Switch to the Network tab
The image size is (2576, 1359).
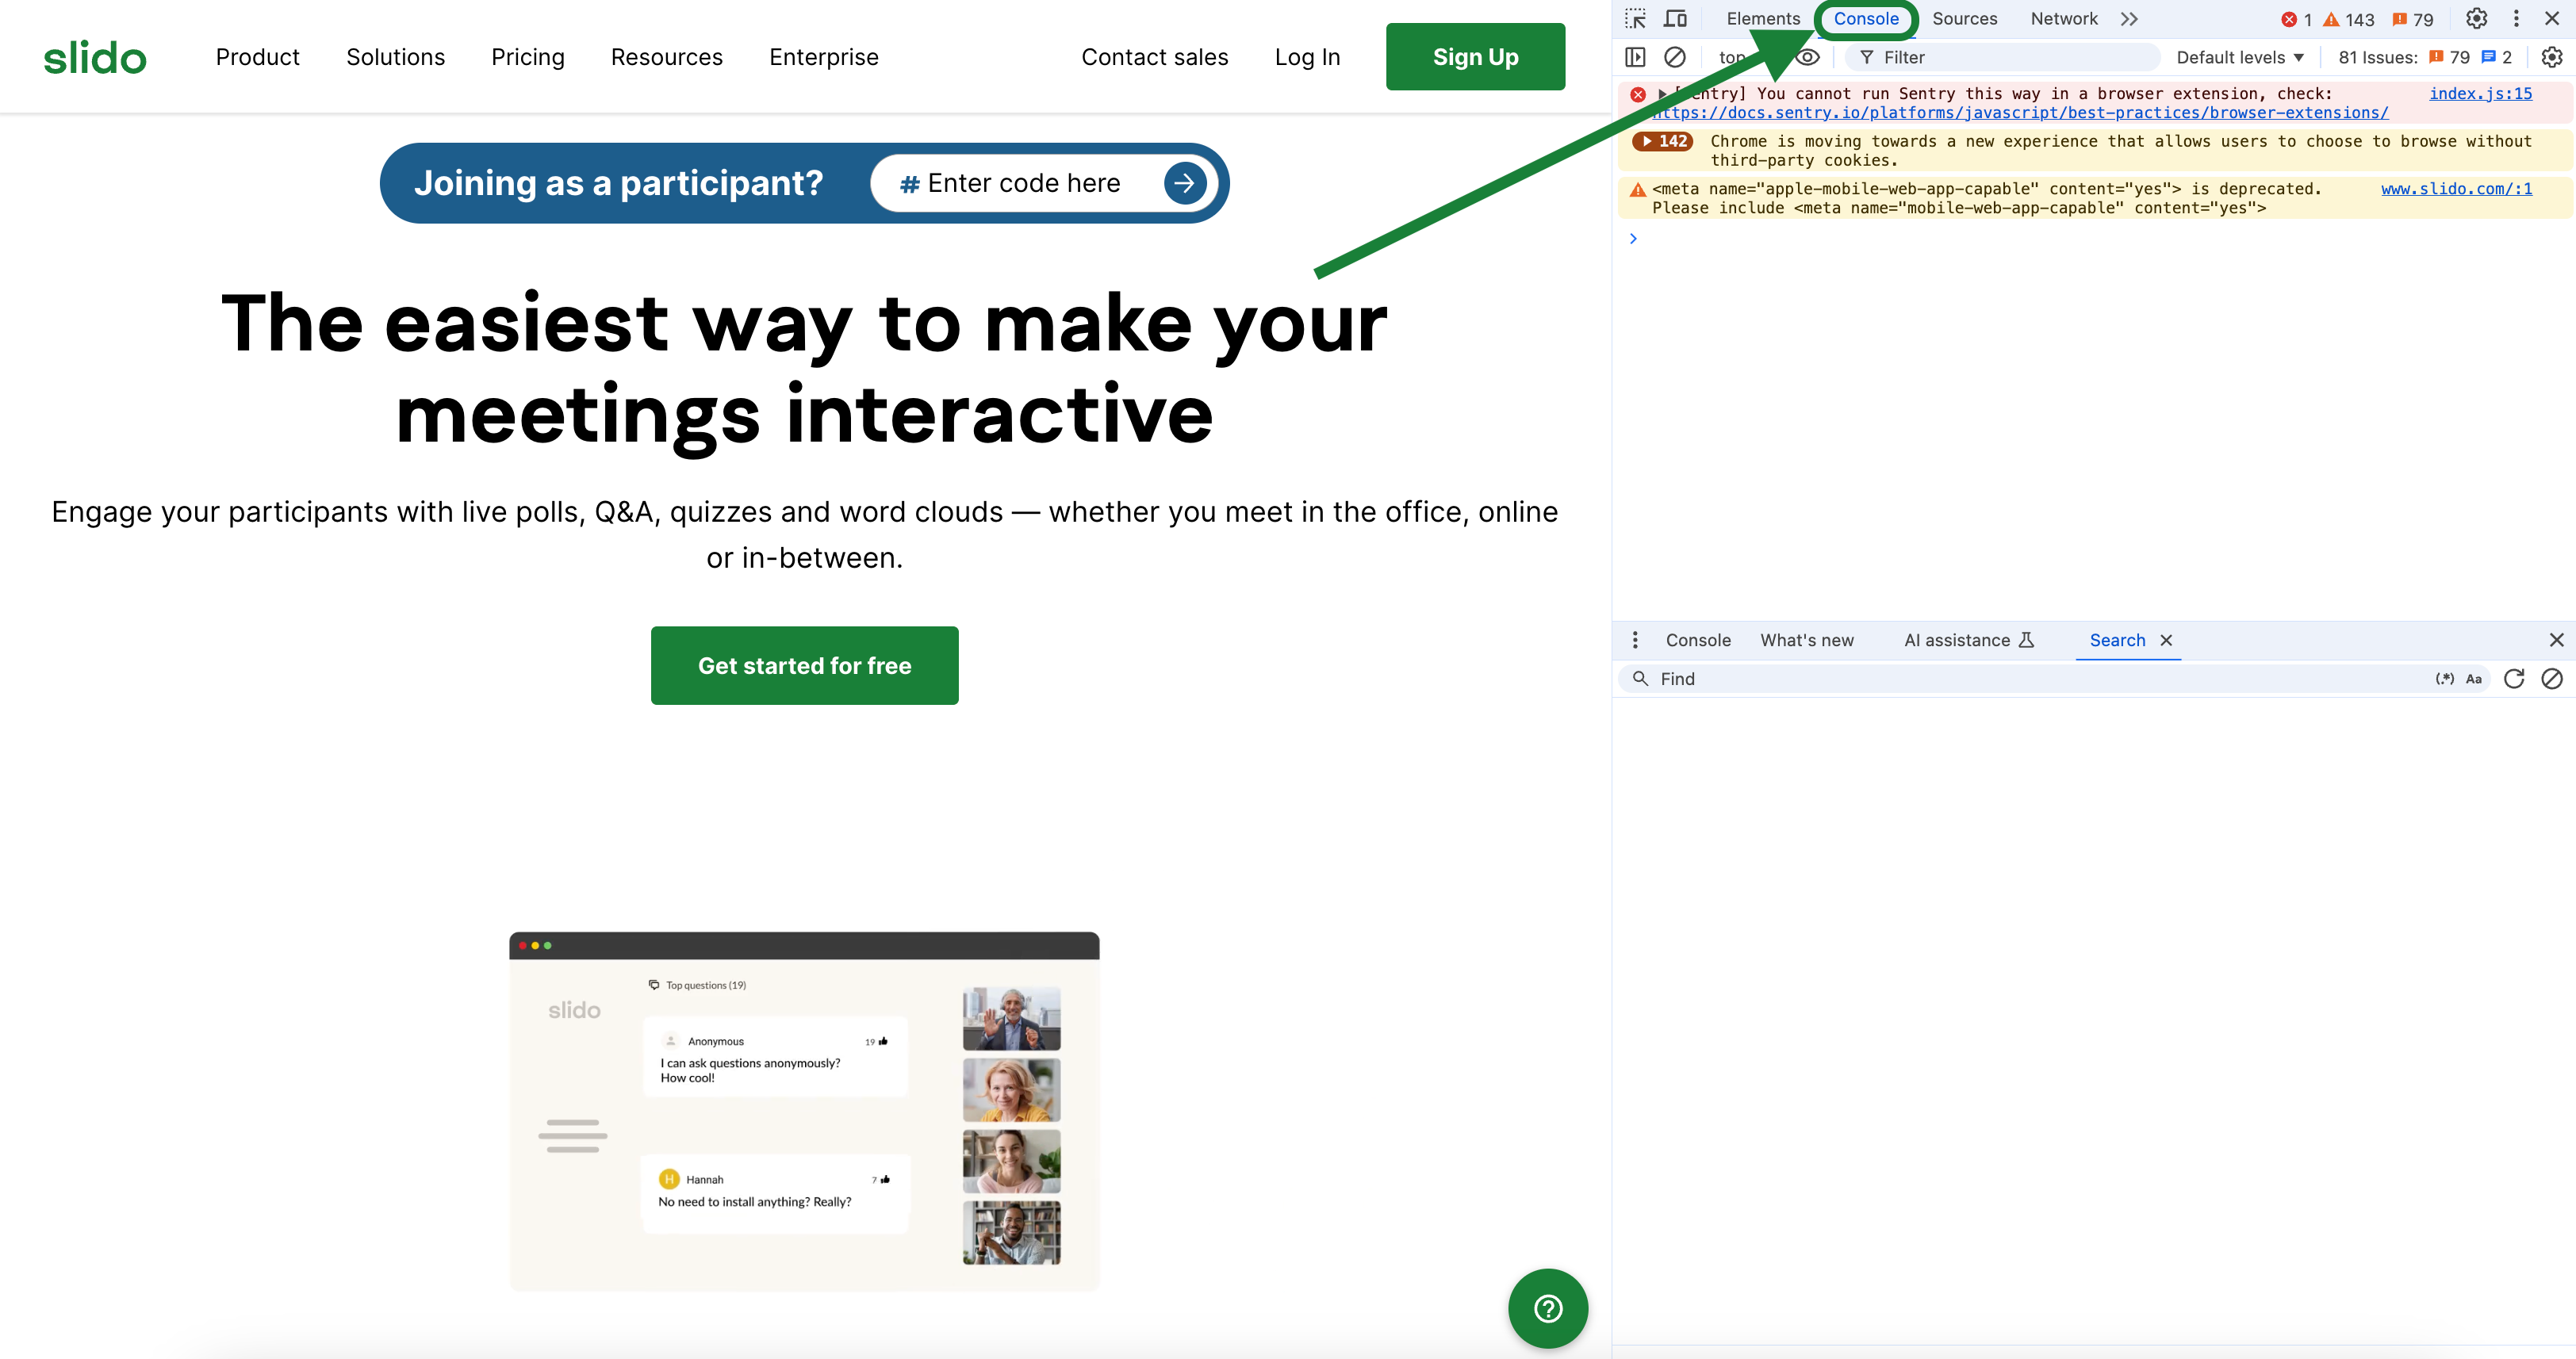(x=2064, y=19)
